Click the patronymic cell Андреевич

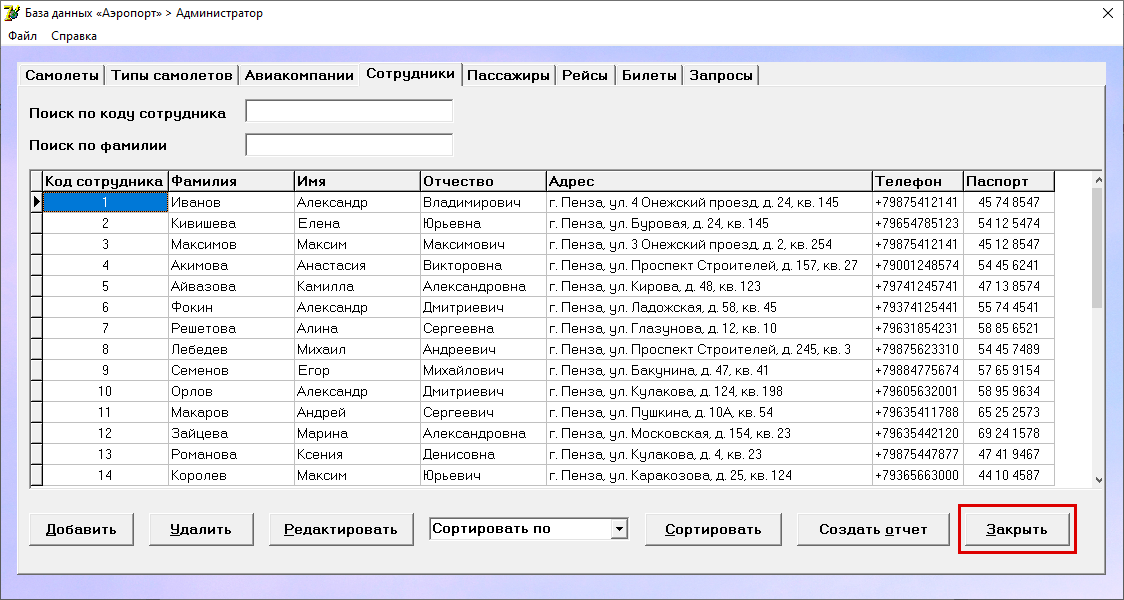tap(483, 350)
